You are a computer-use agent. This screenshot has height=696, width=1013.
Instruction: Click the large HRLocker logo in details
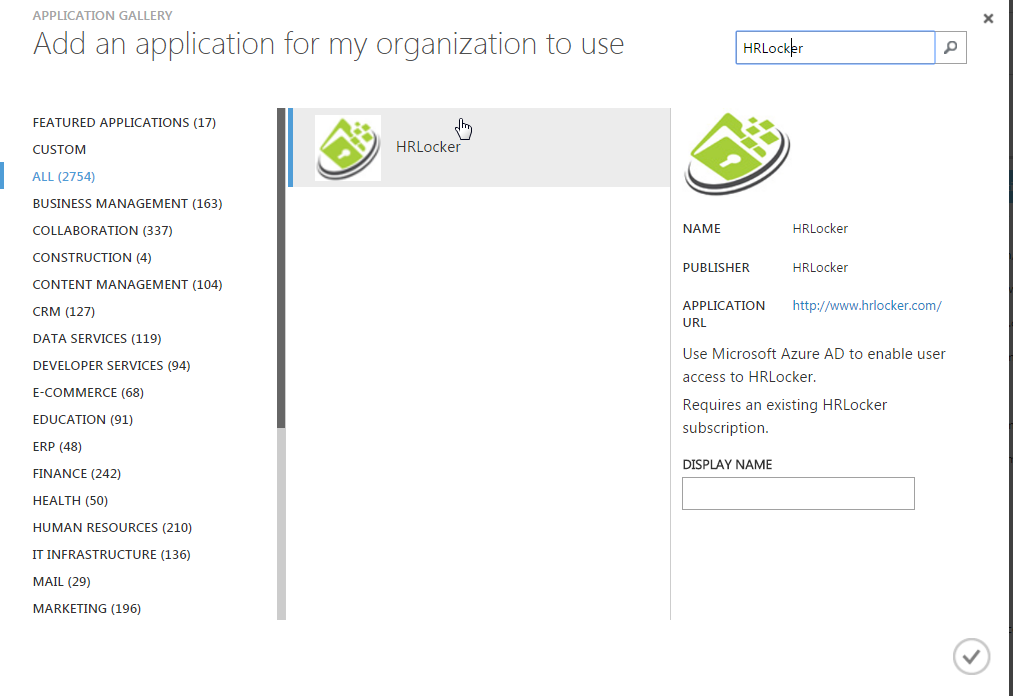737,154
